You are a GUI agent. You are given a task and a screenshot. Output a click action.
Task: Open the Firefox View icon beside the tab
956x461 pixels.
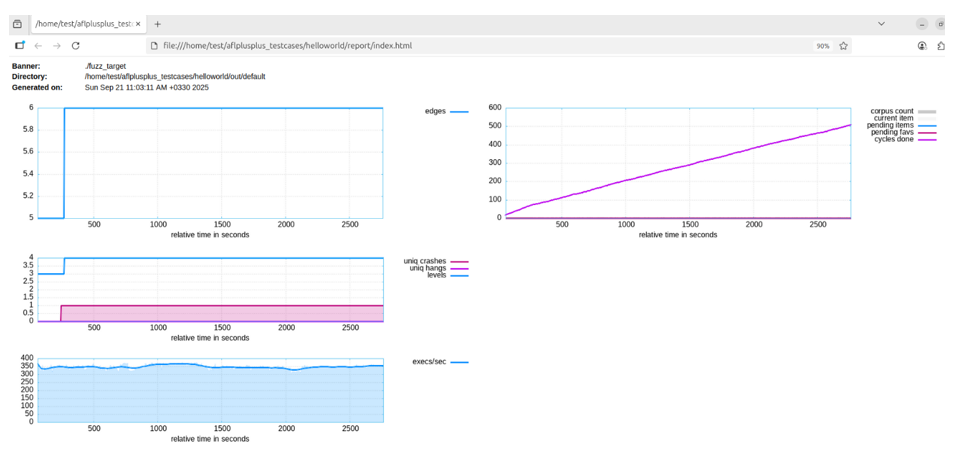click(x=17, y=24)
